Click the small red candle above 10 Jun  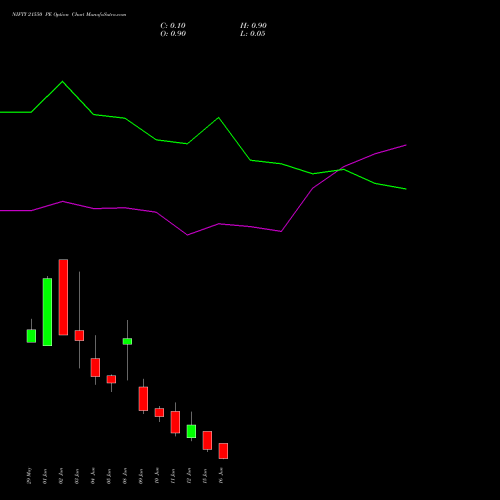[x=159, y=413]
